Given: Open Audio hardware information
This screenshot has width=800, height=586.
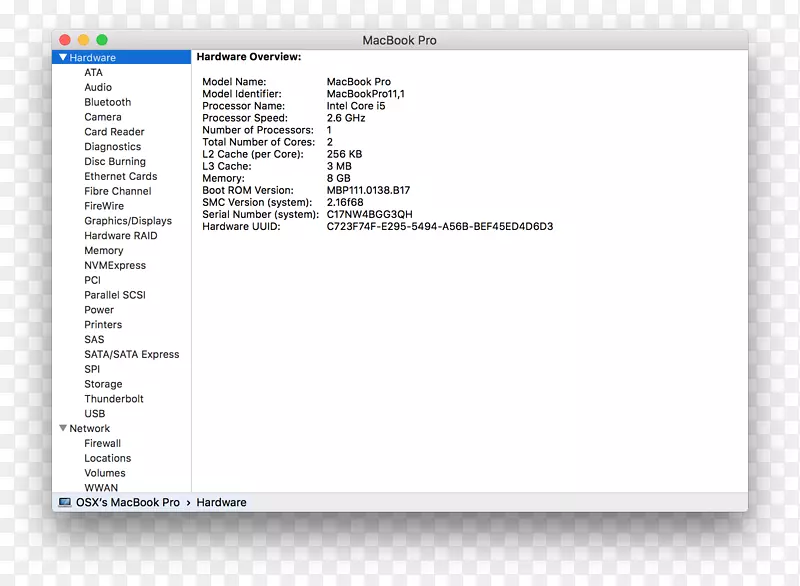Looking at the screenshot, I should pos(98,87).
